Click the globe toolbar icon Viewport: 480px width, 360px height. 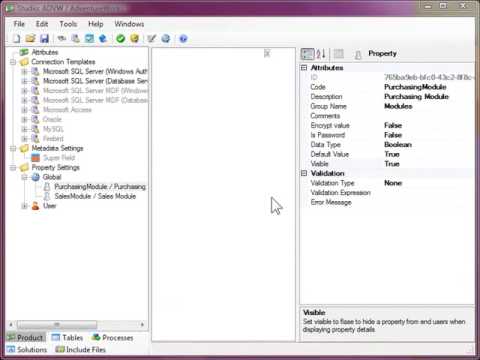point(166,39)
